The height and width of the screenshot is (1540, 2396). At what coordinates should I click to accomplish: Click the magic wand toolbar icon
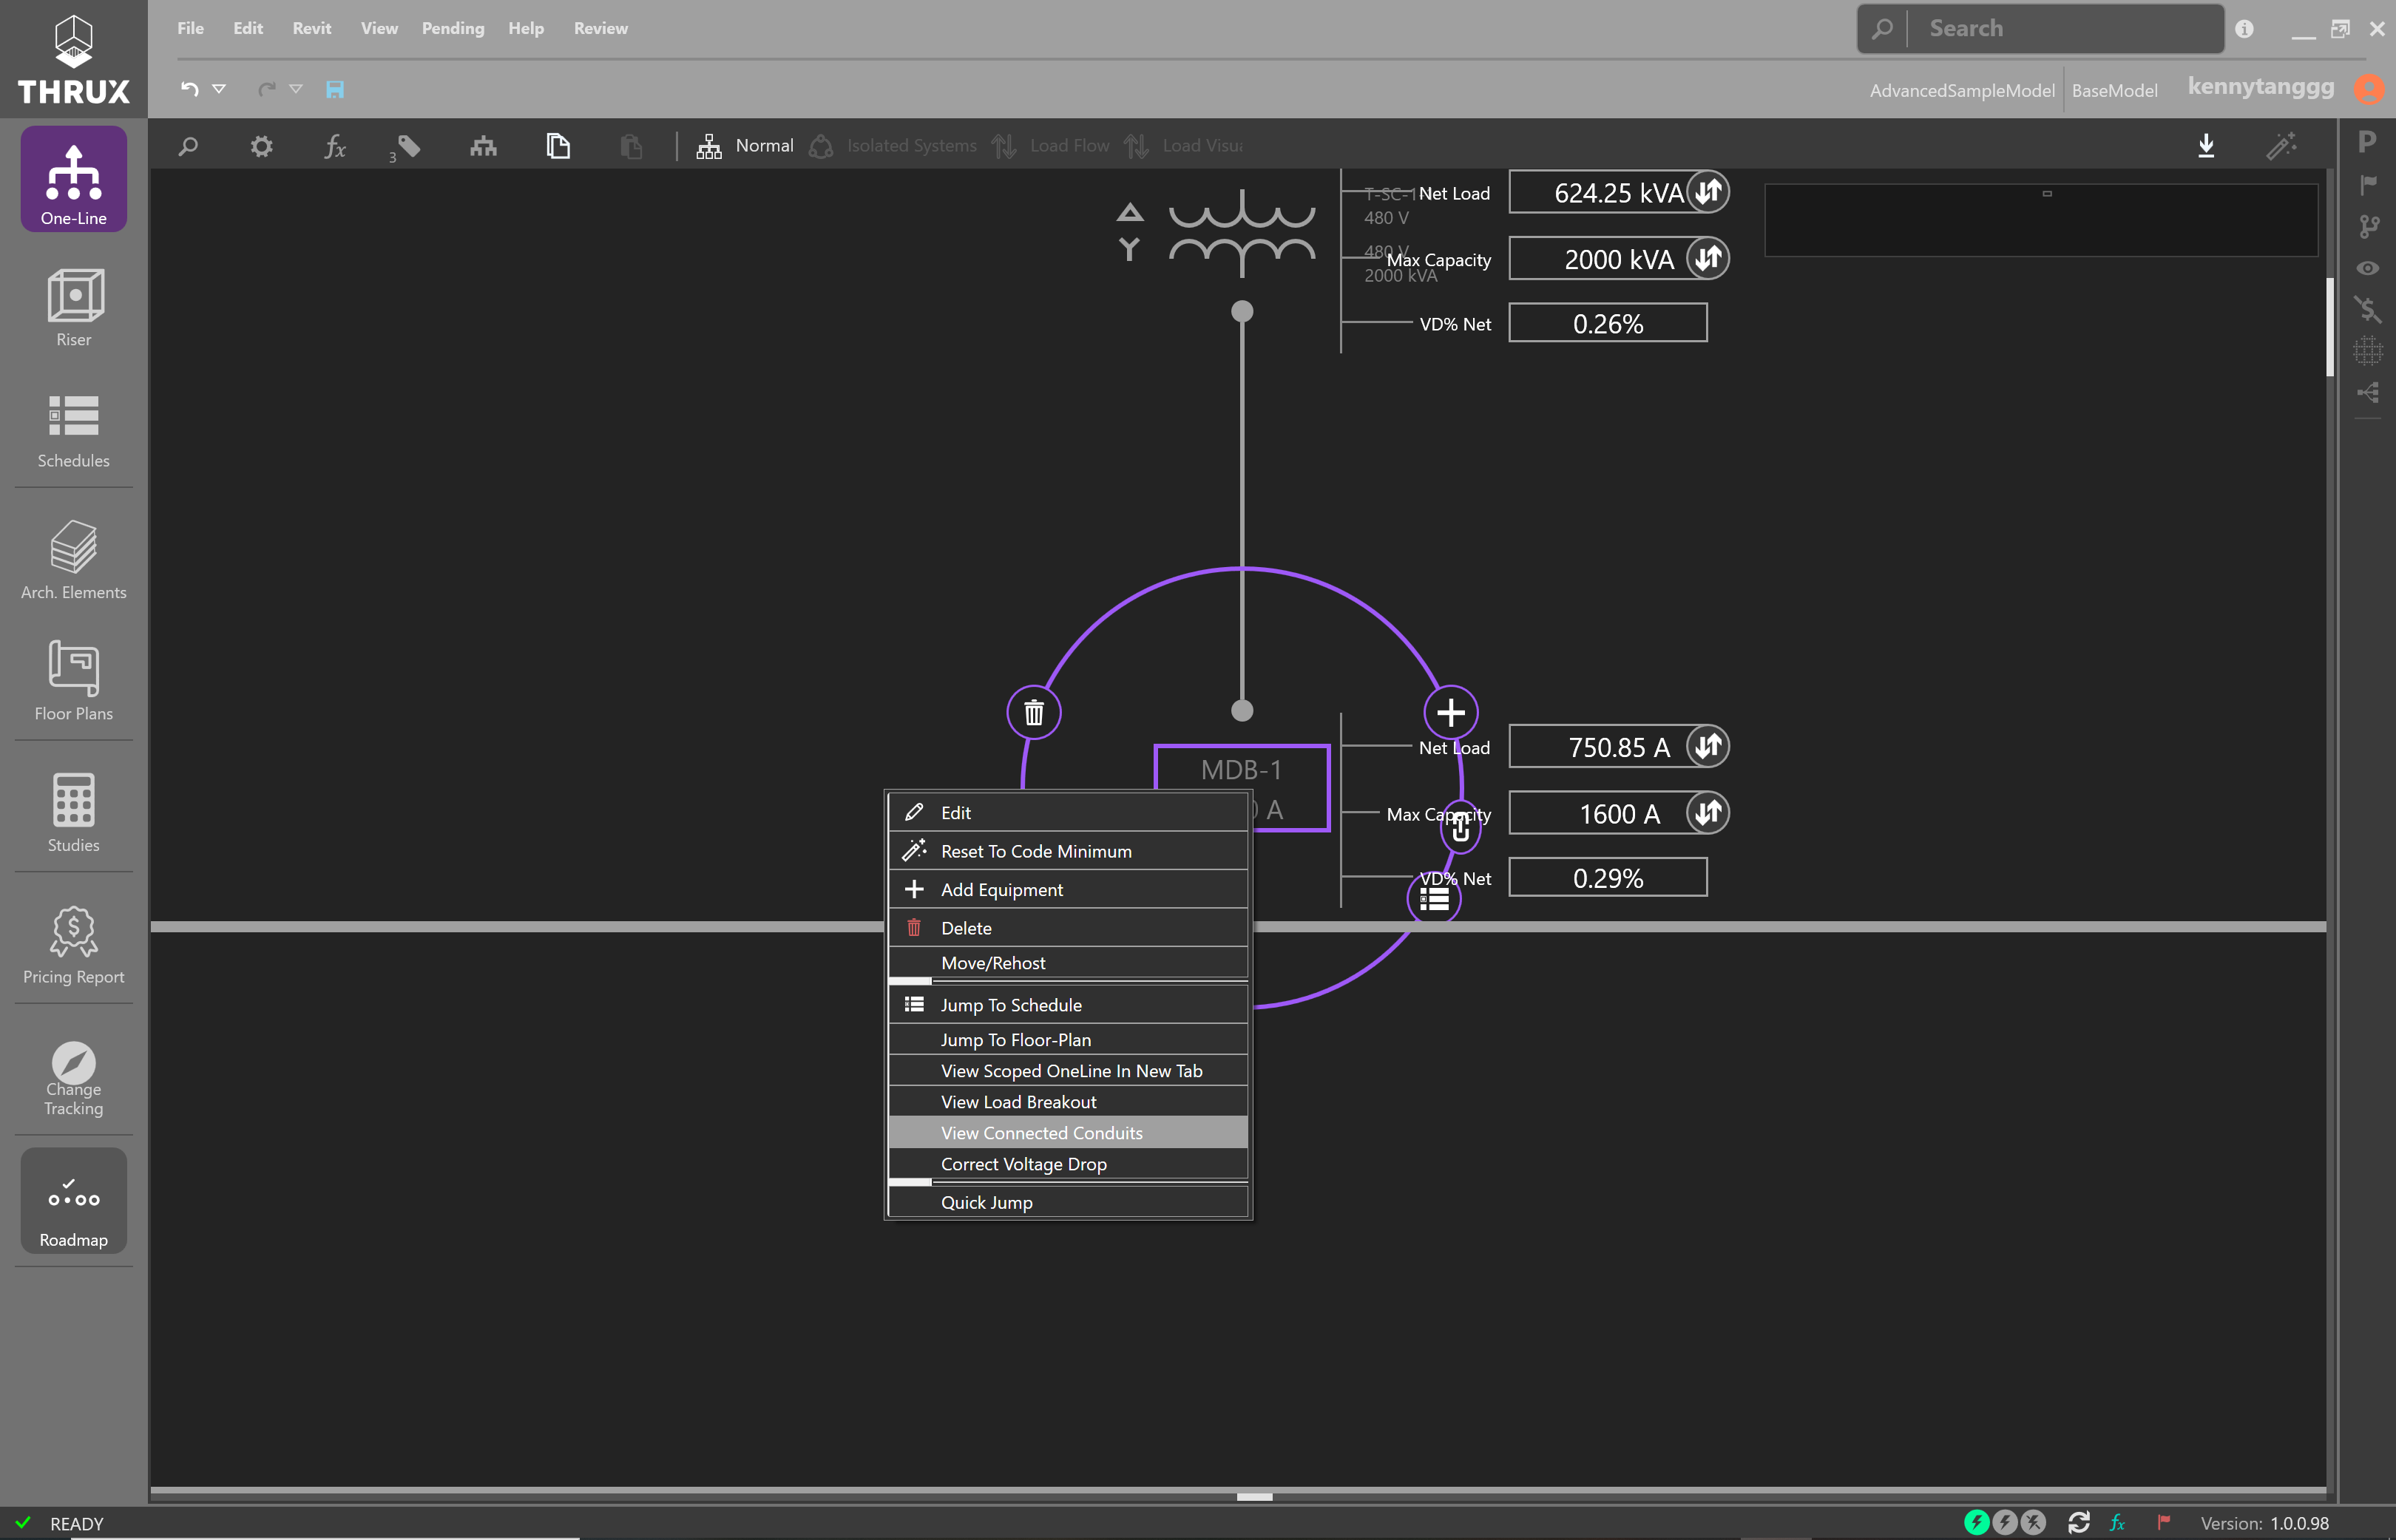point(2281,146)
